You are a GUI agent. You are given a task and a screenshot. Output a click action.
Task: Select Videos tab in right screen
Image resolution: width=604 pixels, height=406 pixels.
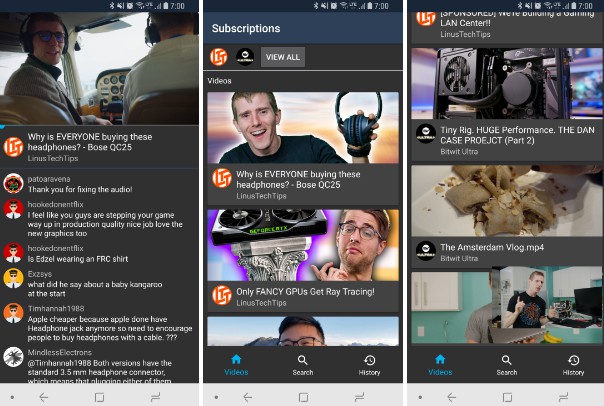[x=440, y=365]
